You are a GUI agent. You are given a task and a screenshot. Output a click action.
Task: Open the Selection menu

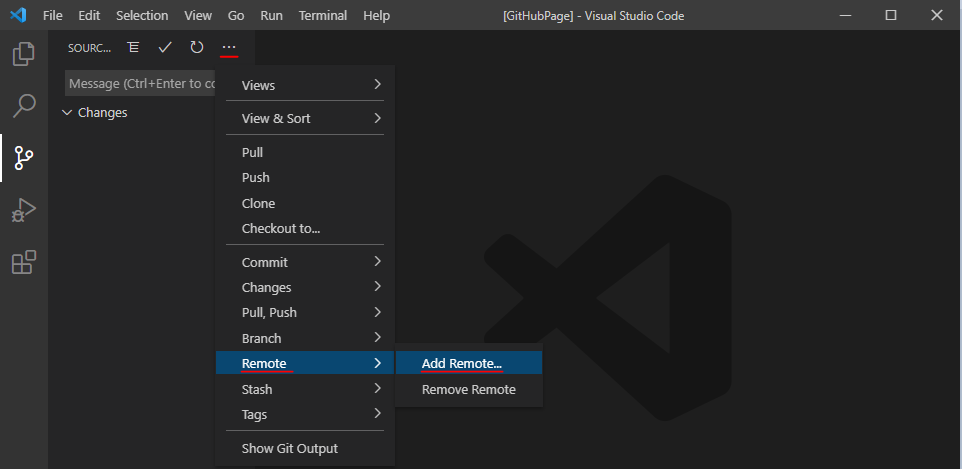[x=142, y=15]
